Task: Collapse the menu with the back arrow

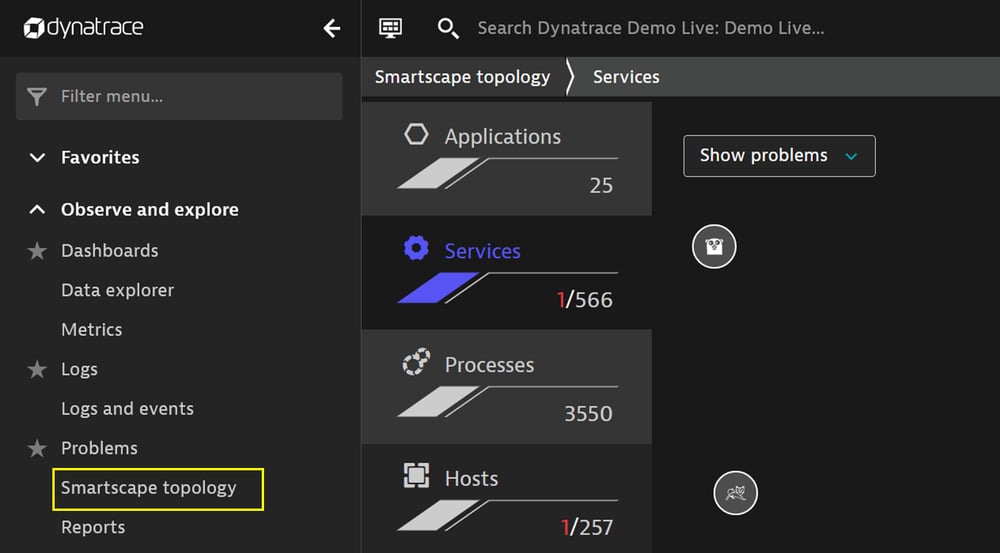Action: click(332, 28)
